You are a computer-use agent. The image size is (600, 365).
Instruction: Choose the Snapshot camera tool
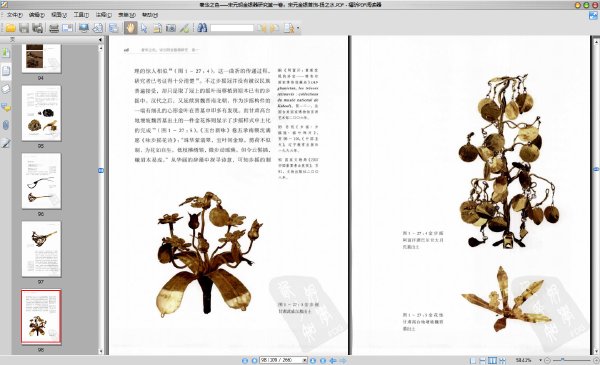pos(171,28)
